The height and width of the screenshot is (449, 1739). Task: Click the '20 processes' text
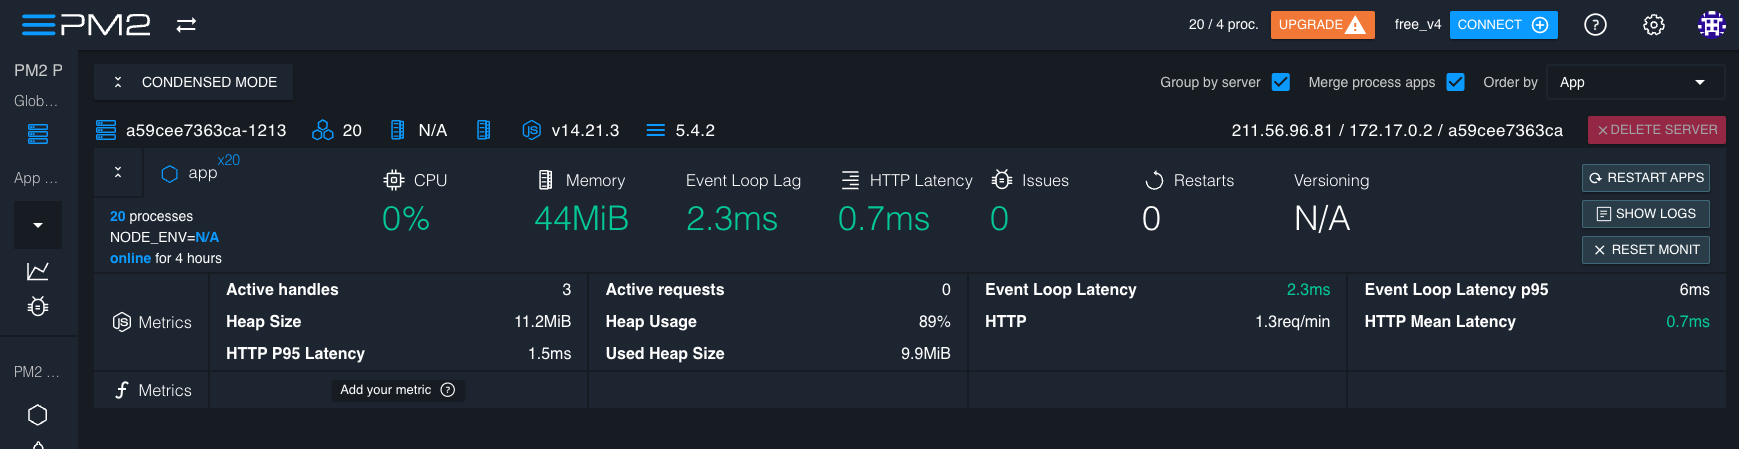[152, 216]
